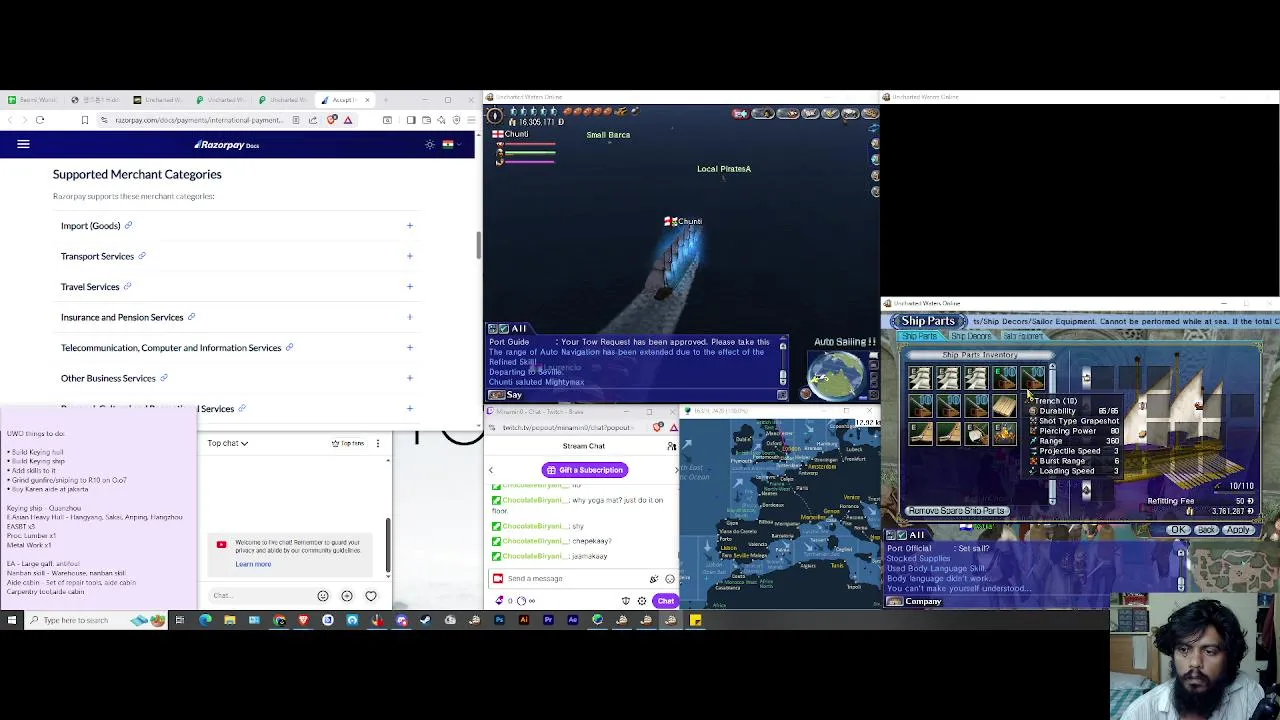Screen dimensions: 1280x720
Task: Open emoji picker in YouTube chat
Action: [323, 596]
